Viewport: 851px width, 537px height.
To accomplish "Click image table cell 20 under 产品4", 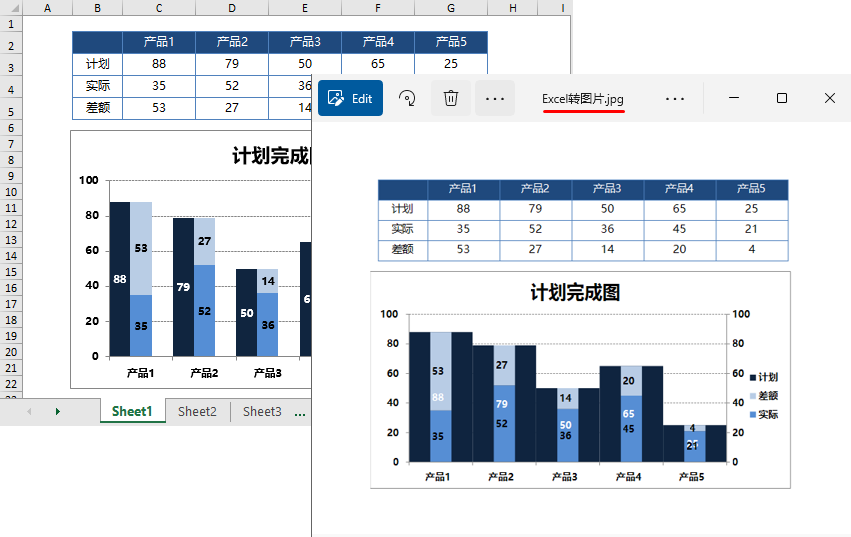I will click(679, 249).
